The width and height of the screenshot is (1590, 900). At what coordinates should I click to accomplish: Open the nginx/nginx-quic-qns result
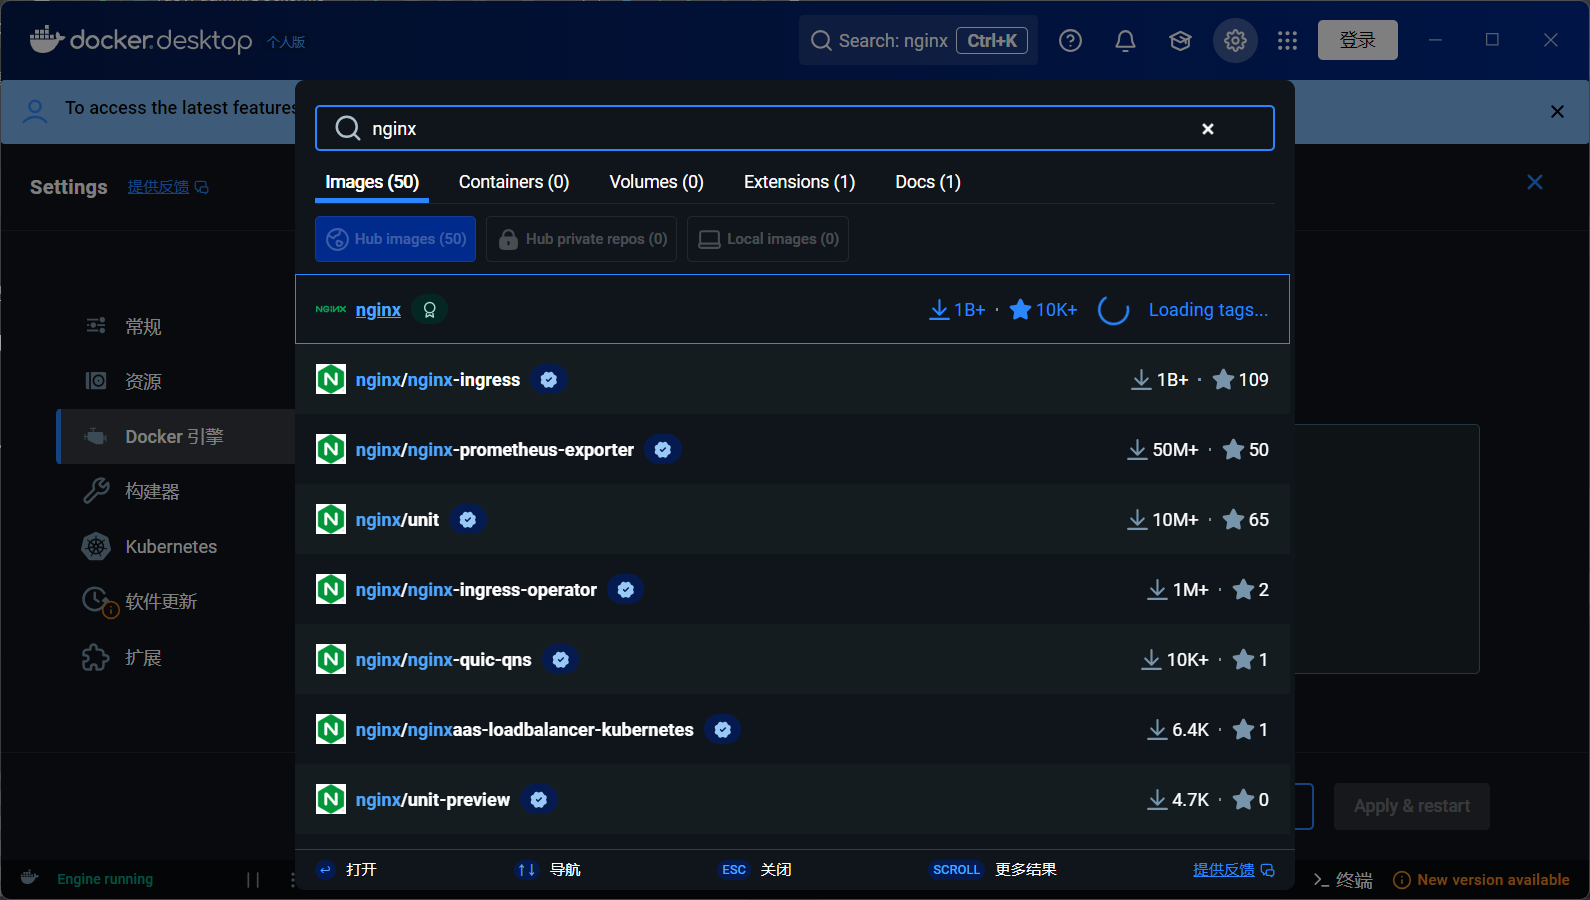click(x=792, y=660)
